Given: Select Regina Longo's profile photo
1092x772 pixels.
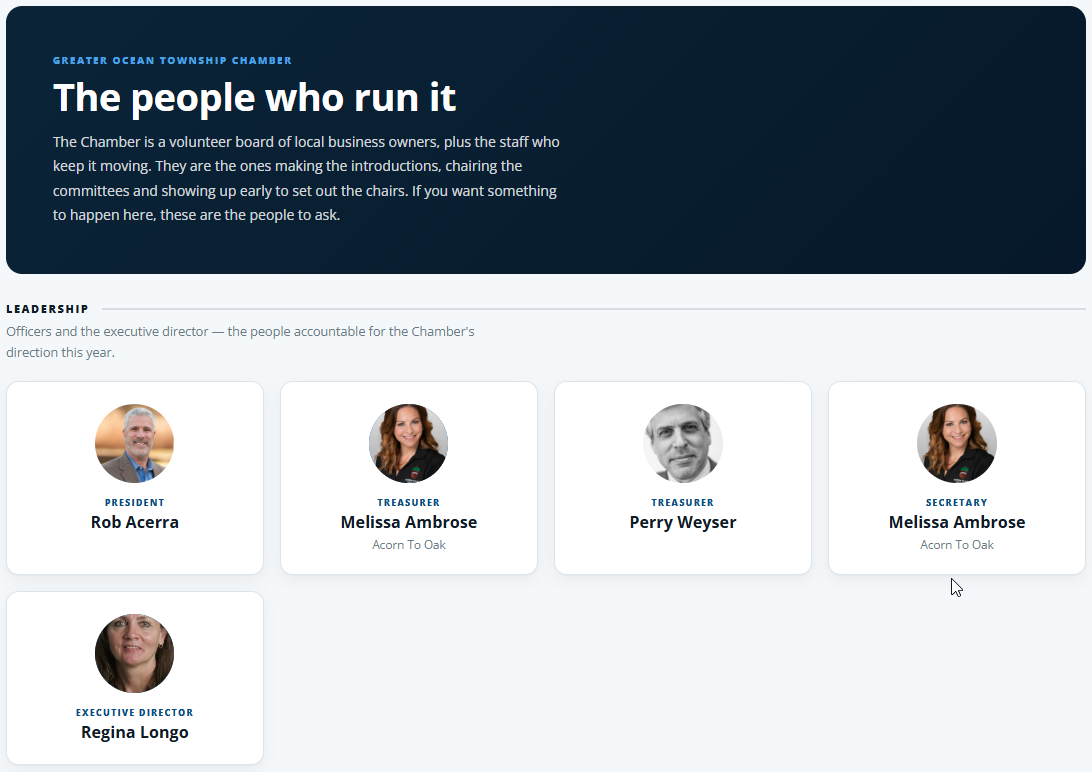Looking at the screenshot, I should [134, 654].
